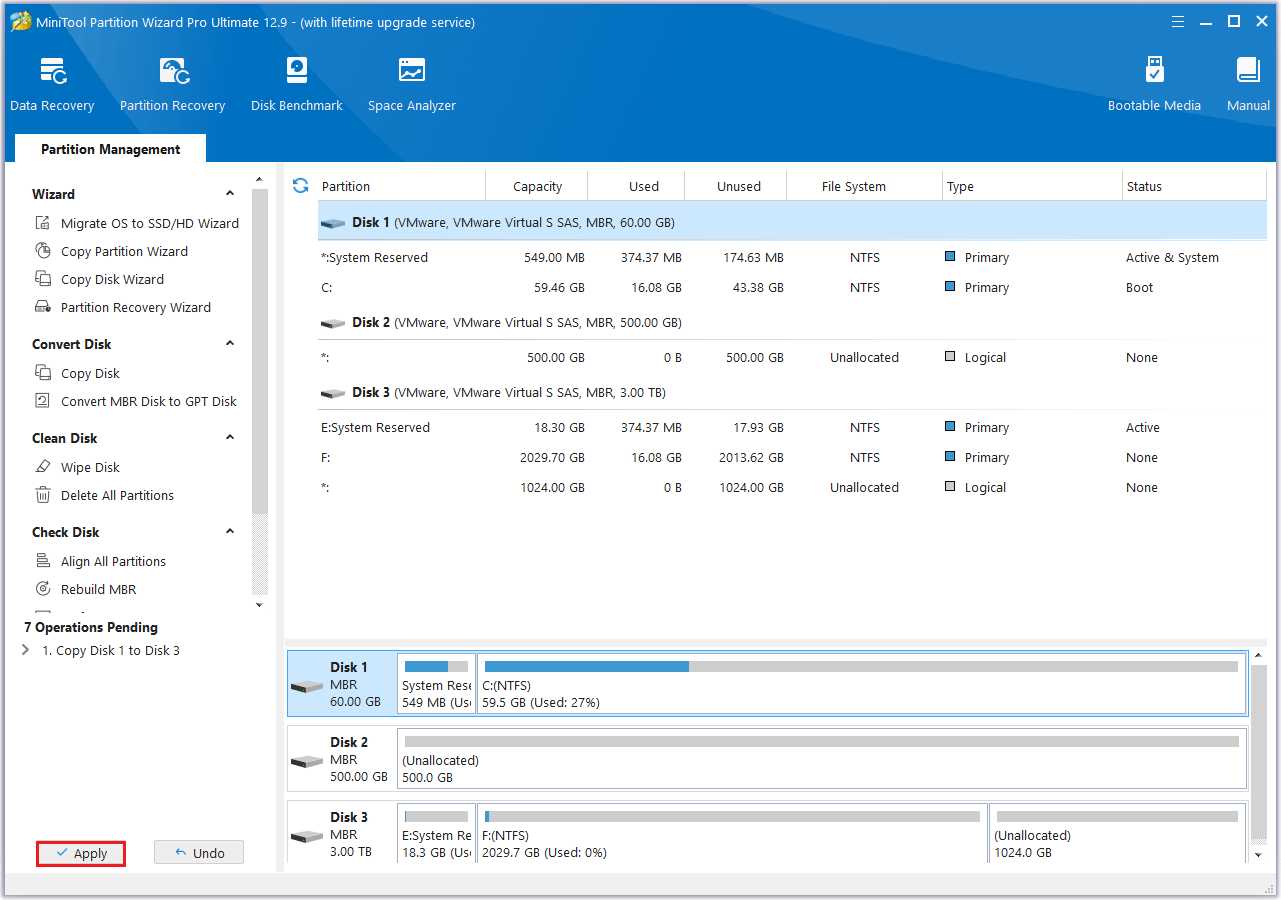Screen dimensions: 1281x900
Task: Collapse the Wizard section
Action: [230, 193]
